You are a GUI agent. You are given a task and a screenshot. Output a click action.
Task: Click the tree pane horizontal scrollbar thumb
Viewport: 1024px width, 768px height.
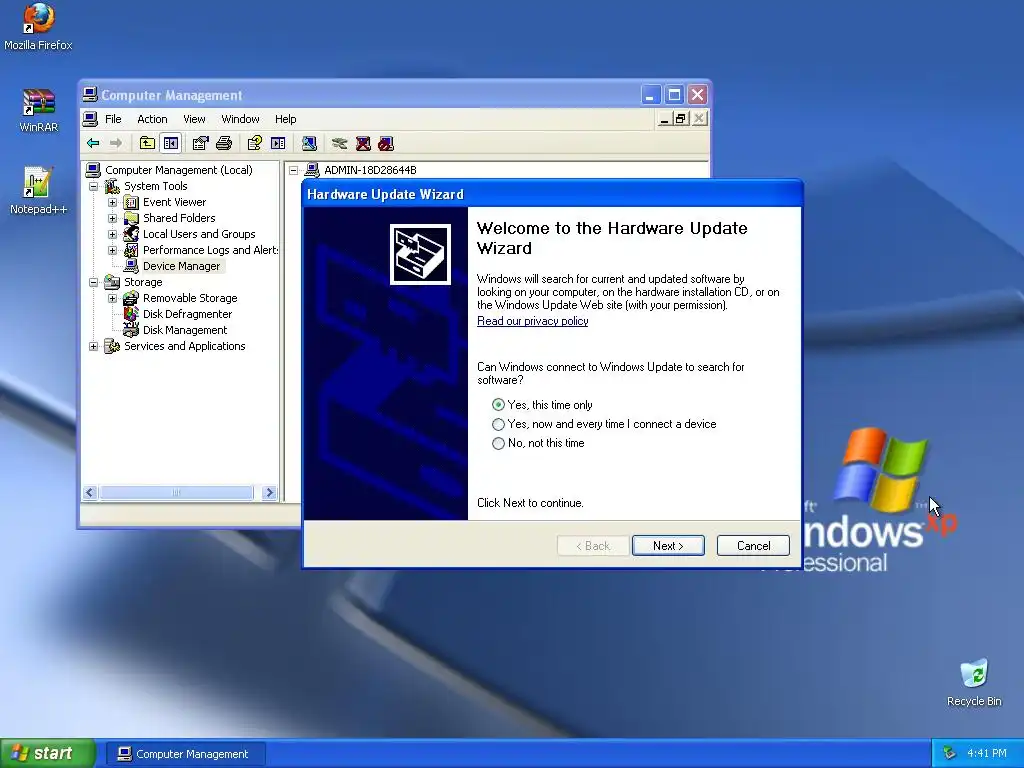176,492
